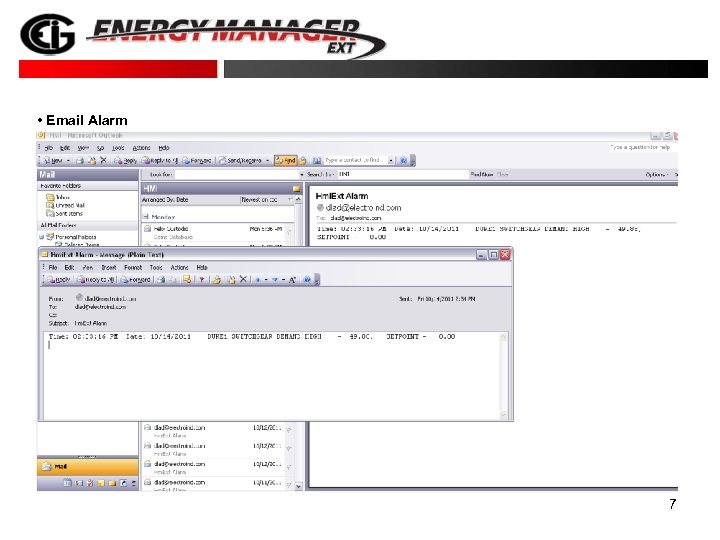The height and width of the screenshot is (540, 720).
Task: Click the New mail toolbar button
Action: (x=54, y=161)
